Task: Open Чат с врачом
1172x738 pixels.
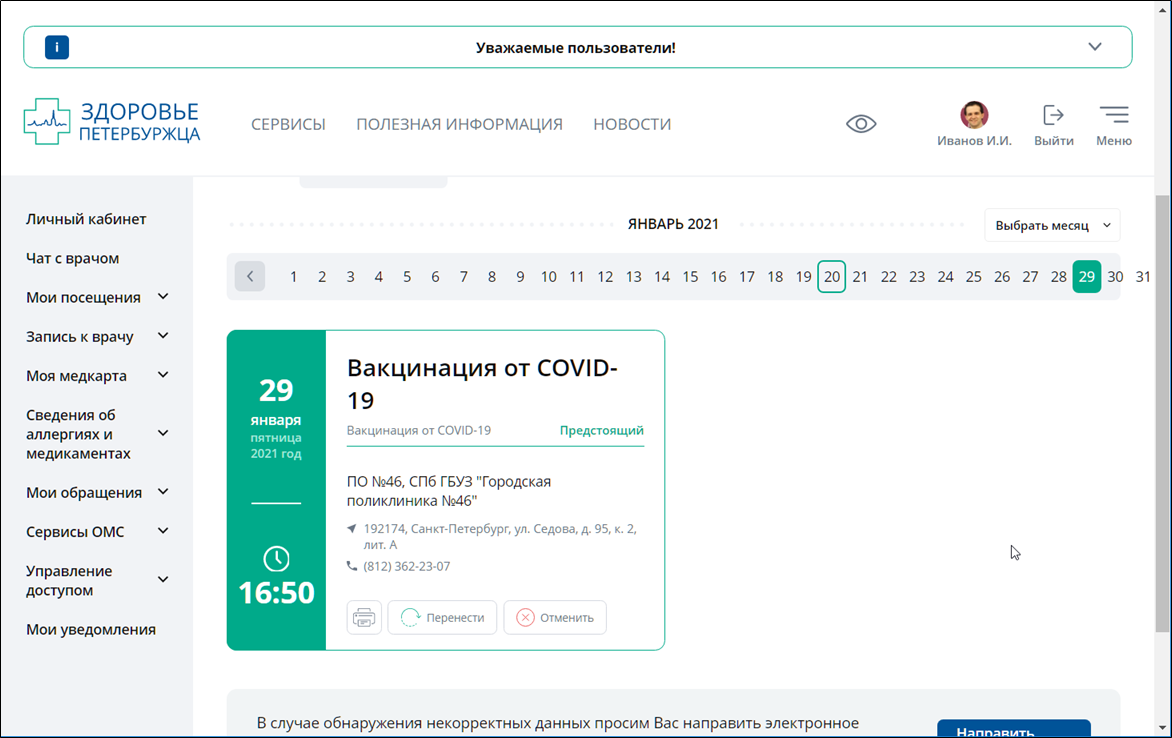Action: (x=73, y=258)
